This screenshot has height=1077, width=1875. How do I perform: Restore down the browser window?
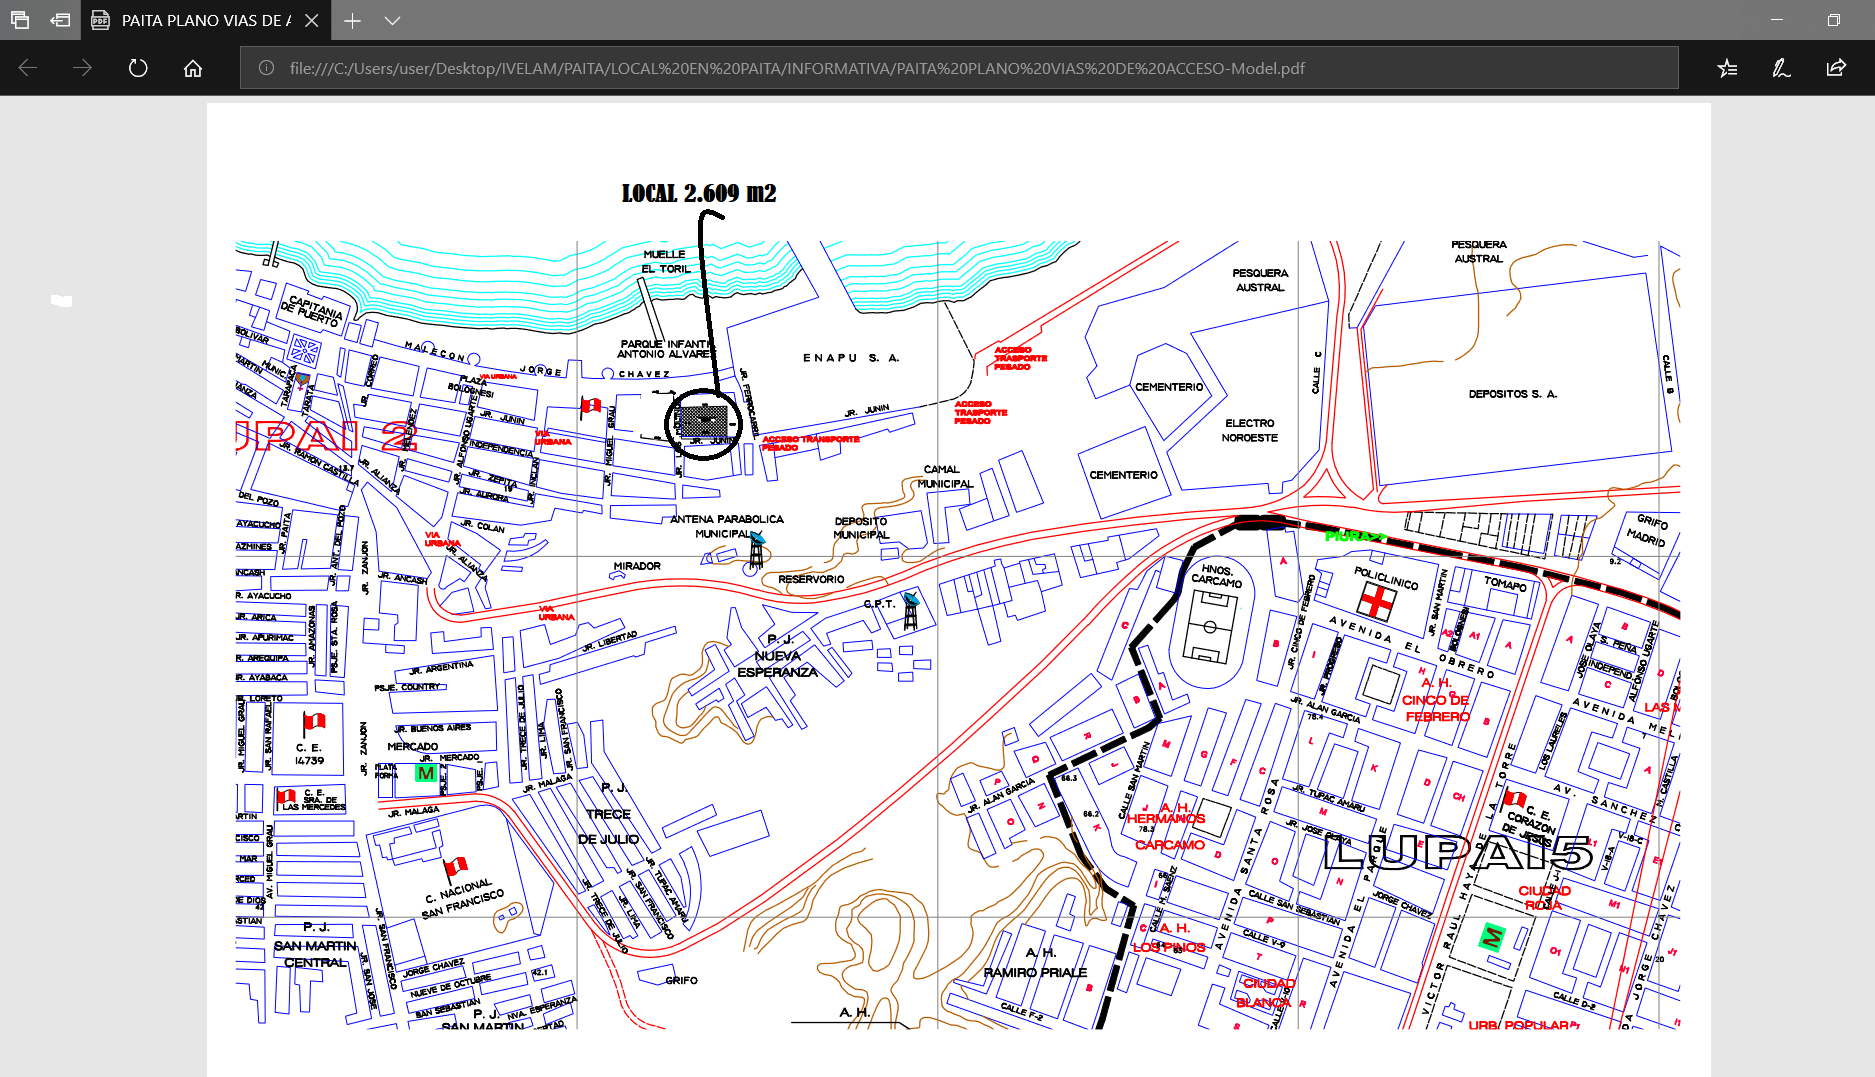click(1833, 20)
